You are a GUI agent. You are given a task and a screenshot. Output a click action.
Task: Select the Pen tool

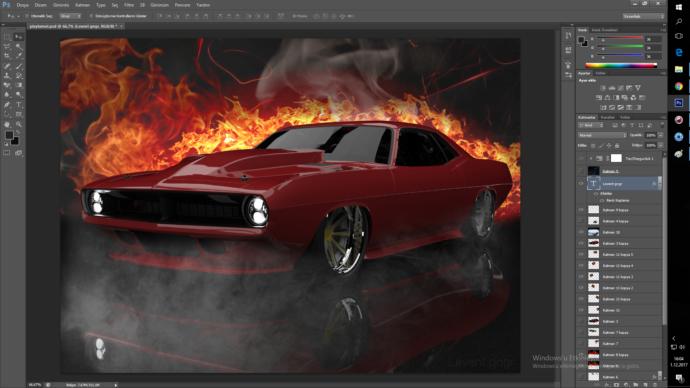pyautogui.click(x=7, y=105)
